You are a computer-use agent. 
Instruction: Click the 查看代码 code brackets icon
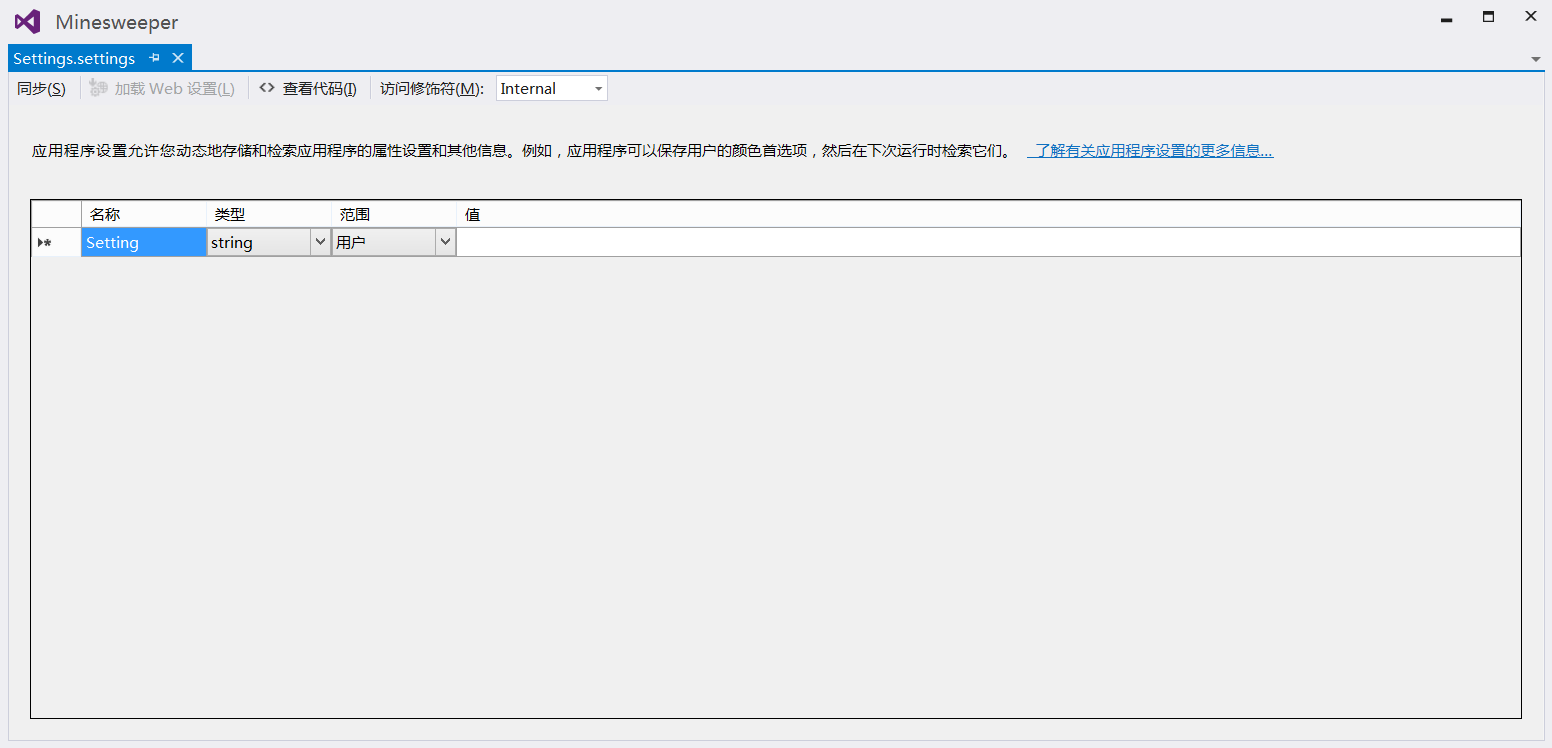pyautogui.click(x=267, y=88)
